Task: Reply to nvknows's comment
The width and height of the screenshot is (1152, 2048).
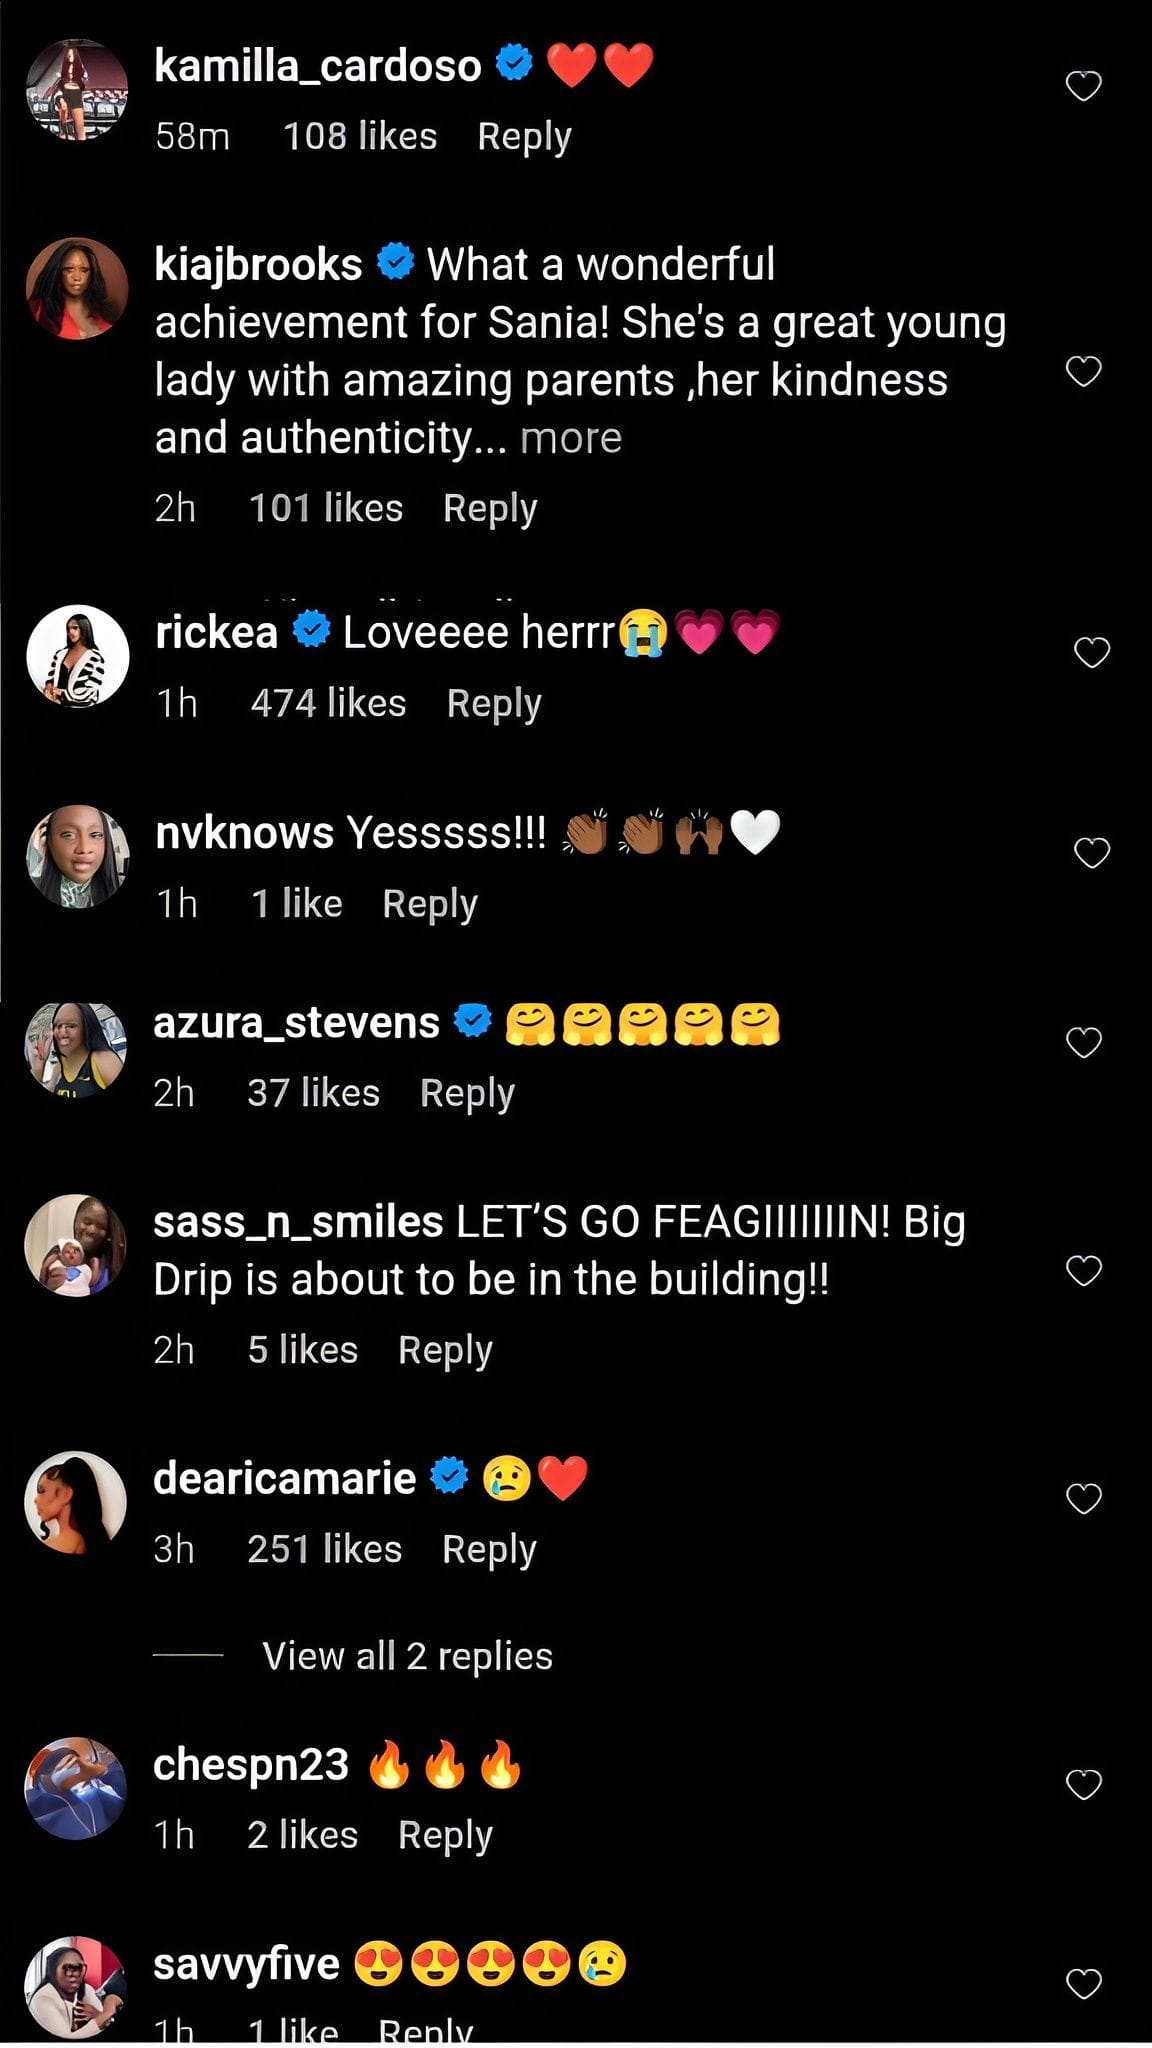Action: 430,902
